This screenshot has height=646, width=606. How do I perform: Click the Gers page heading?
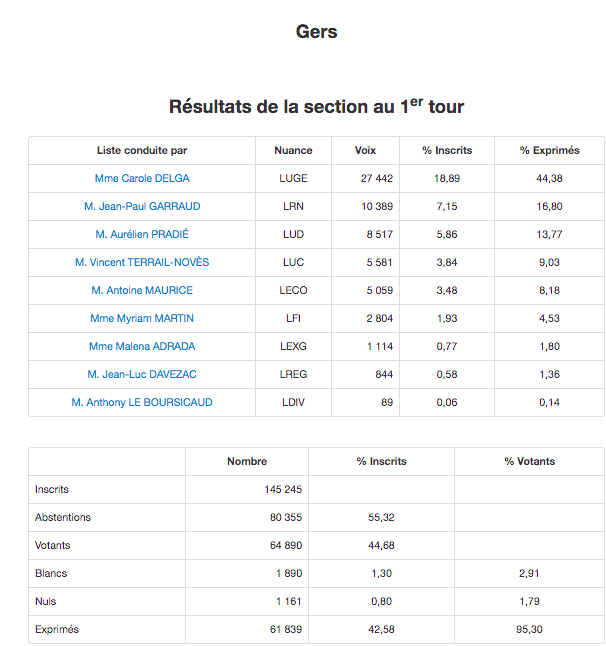[x=316, y=32]
